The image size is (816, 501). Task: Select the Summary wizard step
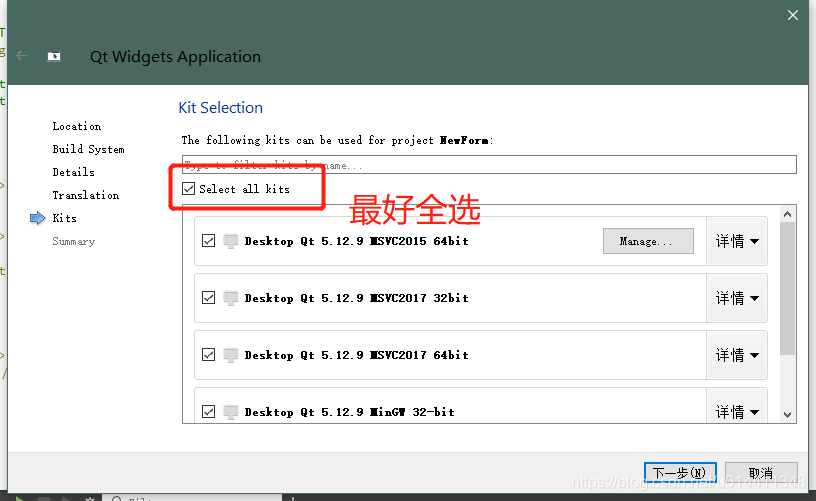tap(73, 241)
